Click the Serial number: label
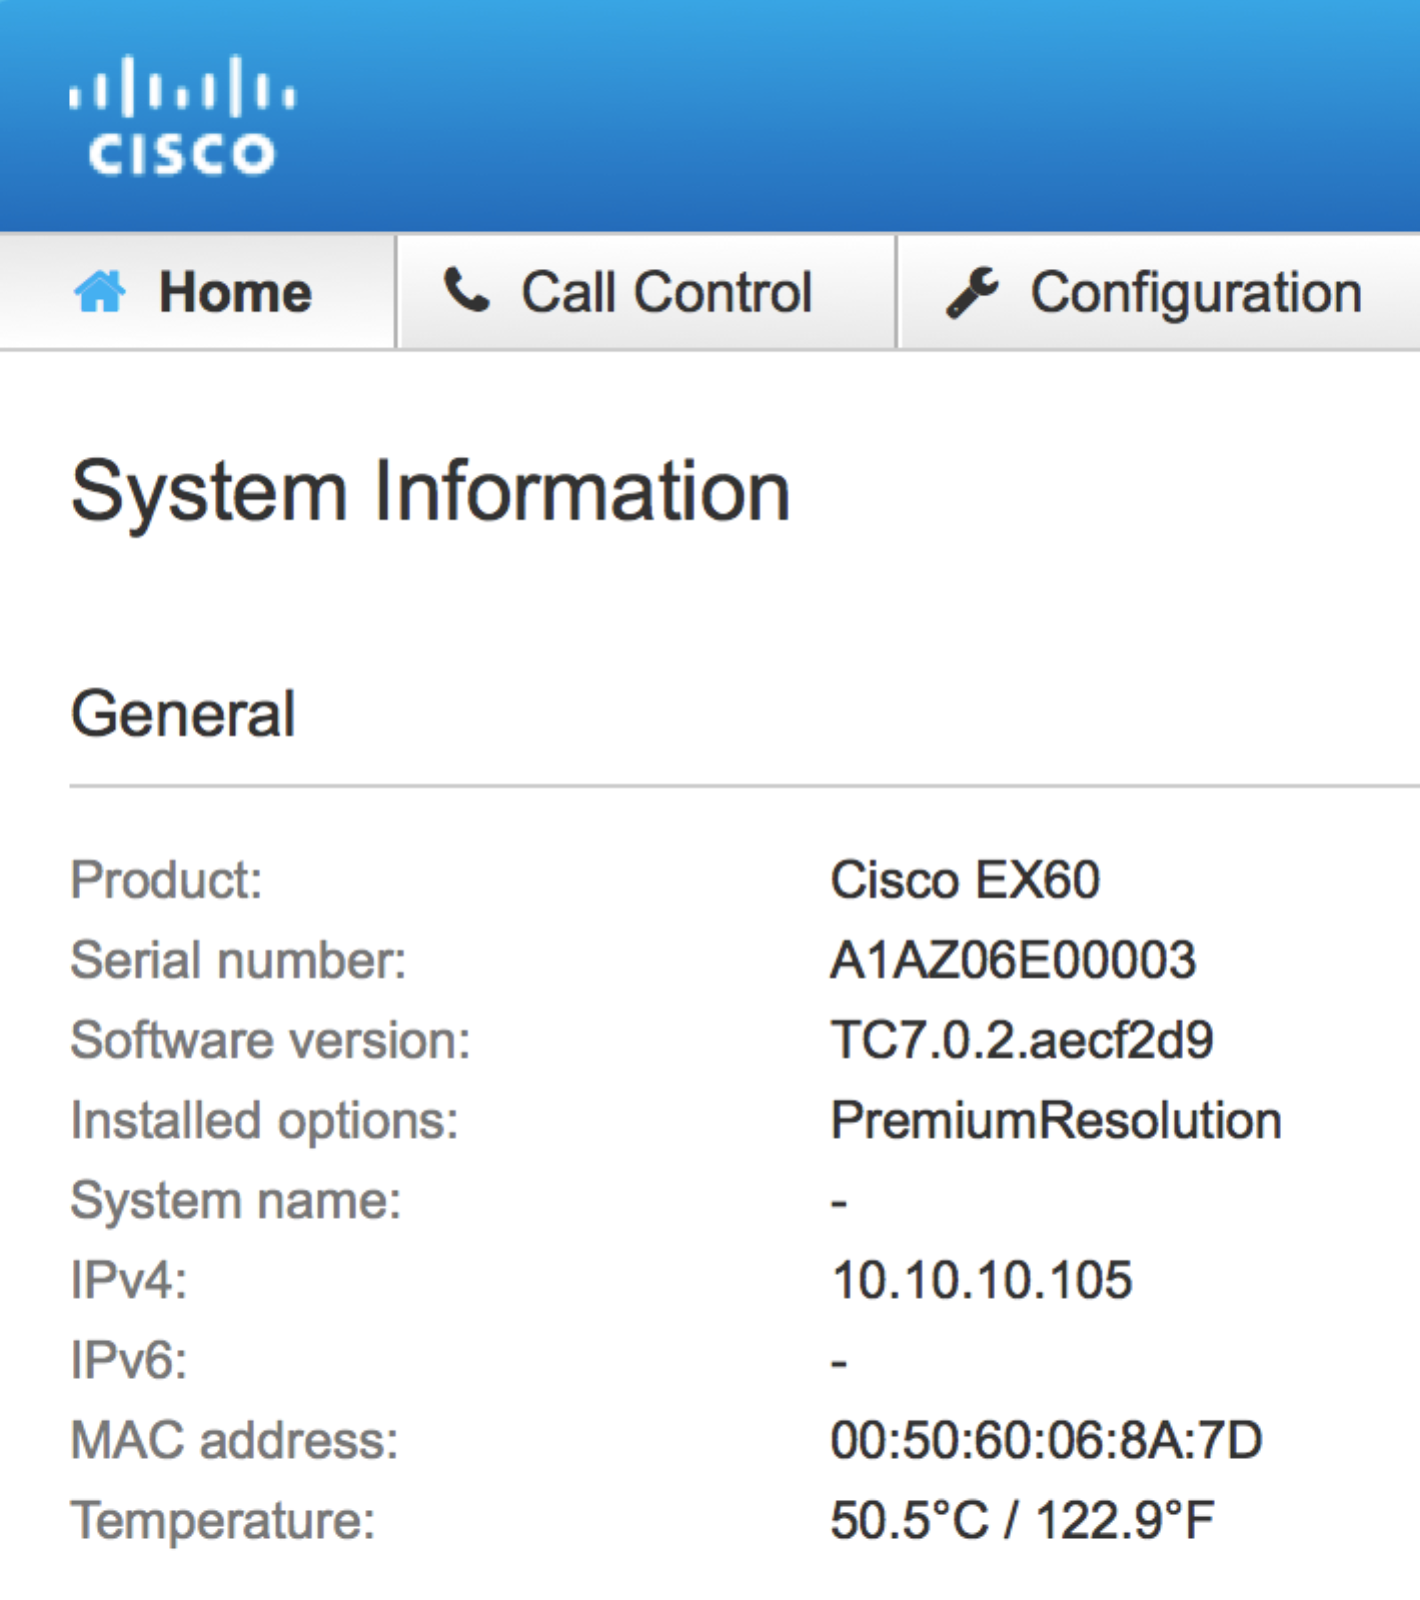 pyautogui.click(x=239, y=961)
